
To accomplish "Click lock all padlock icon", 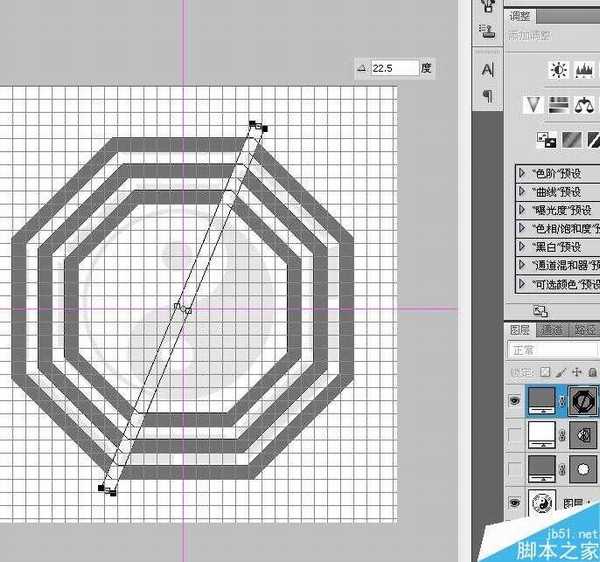I will coord(592,372).
